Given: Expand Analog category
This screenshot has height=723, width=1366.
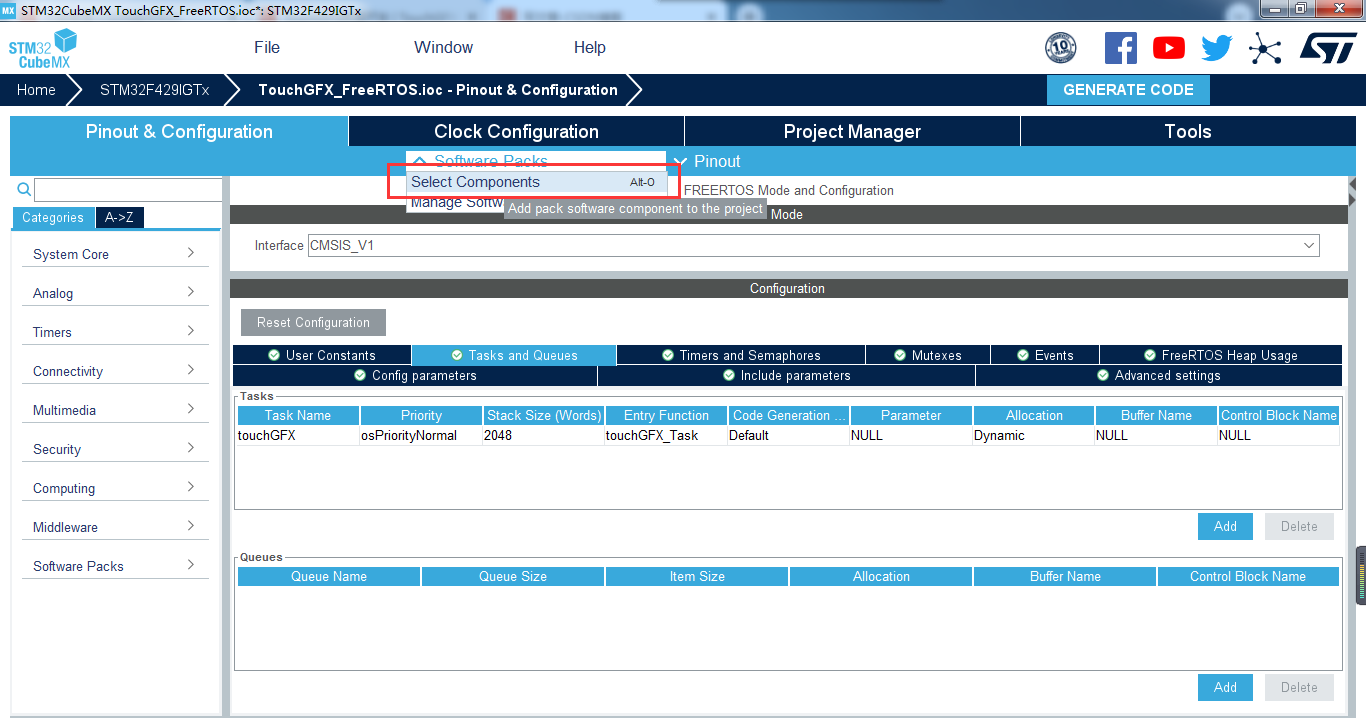Looking at the screenshot, I should pyautogui.click(x=114, y=293).
